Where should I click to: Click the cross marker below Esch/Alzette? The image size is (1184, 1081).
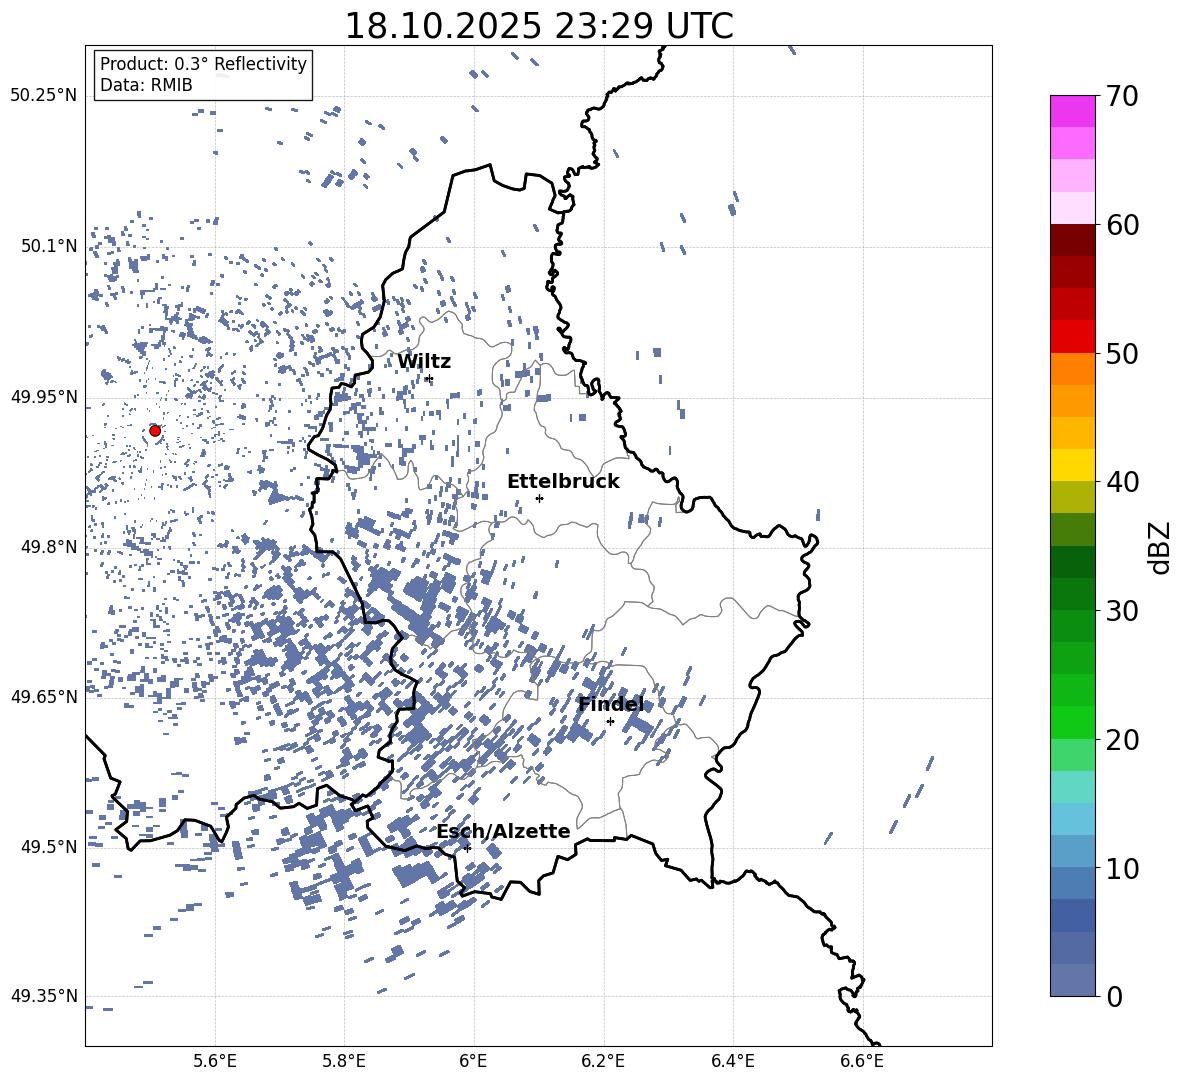tap(467, 848)
